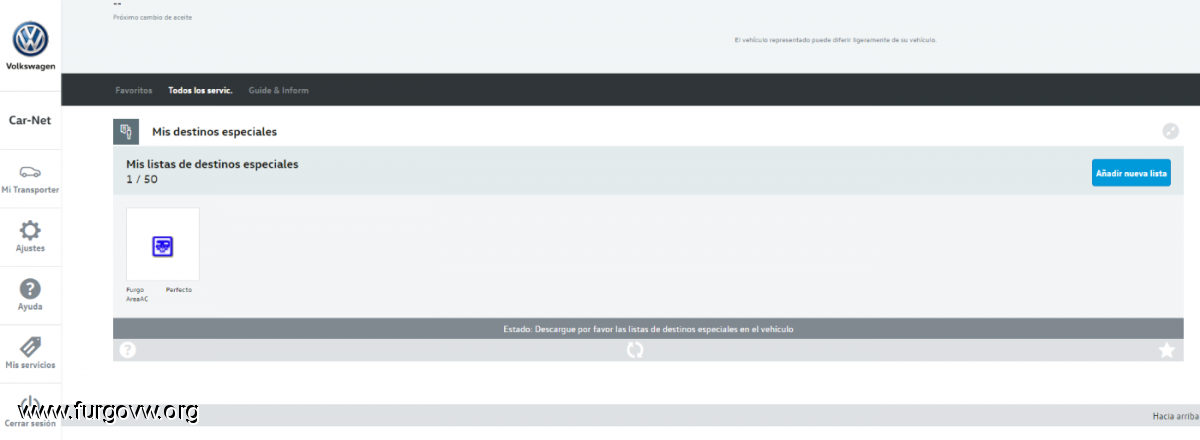
Task: Open Ajustes gear settings icon
Action: pos(30,230)
